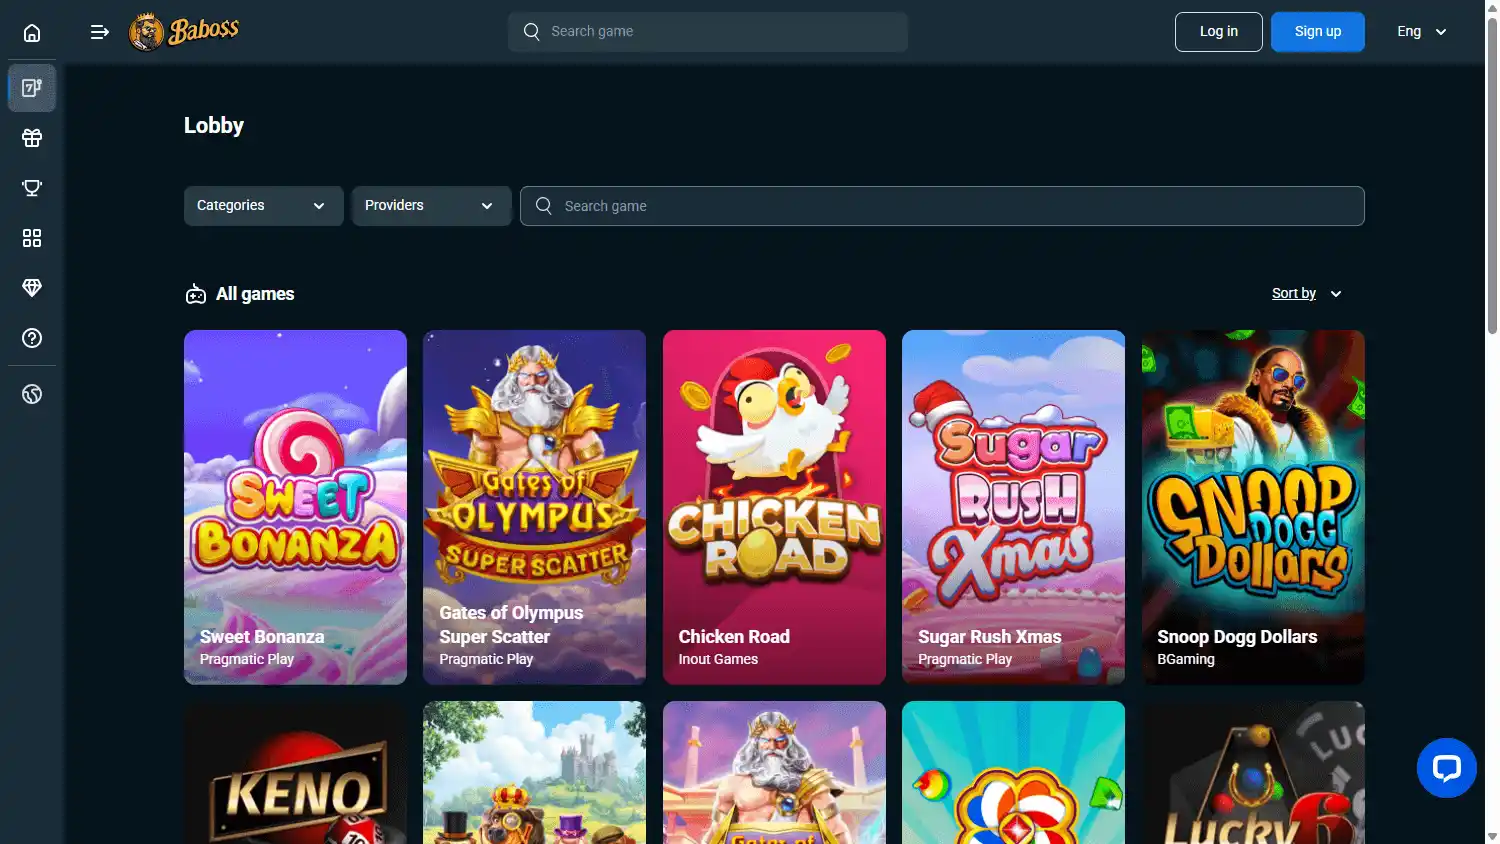Click the Baboss logo

coord(184,32)
